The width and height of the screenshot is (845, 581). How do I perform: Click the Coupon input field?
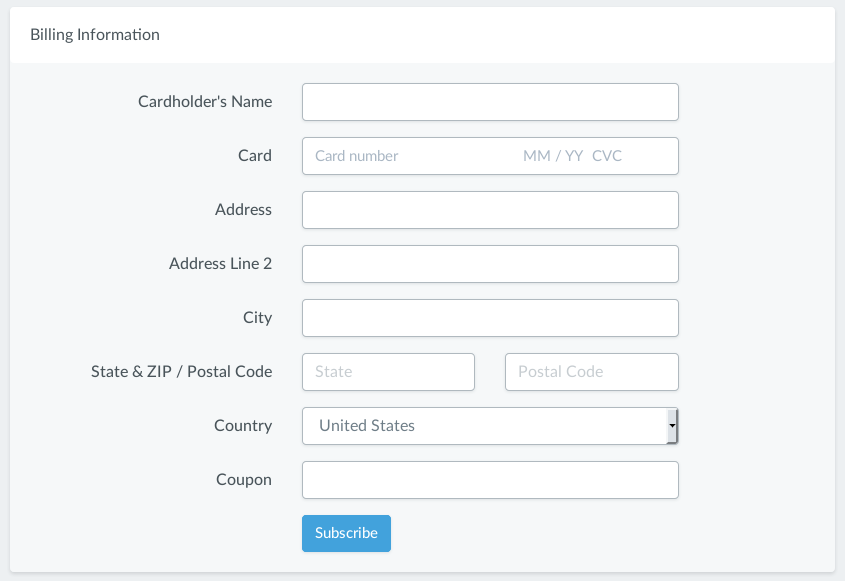coord(490,480)
